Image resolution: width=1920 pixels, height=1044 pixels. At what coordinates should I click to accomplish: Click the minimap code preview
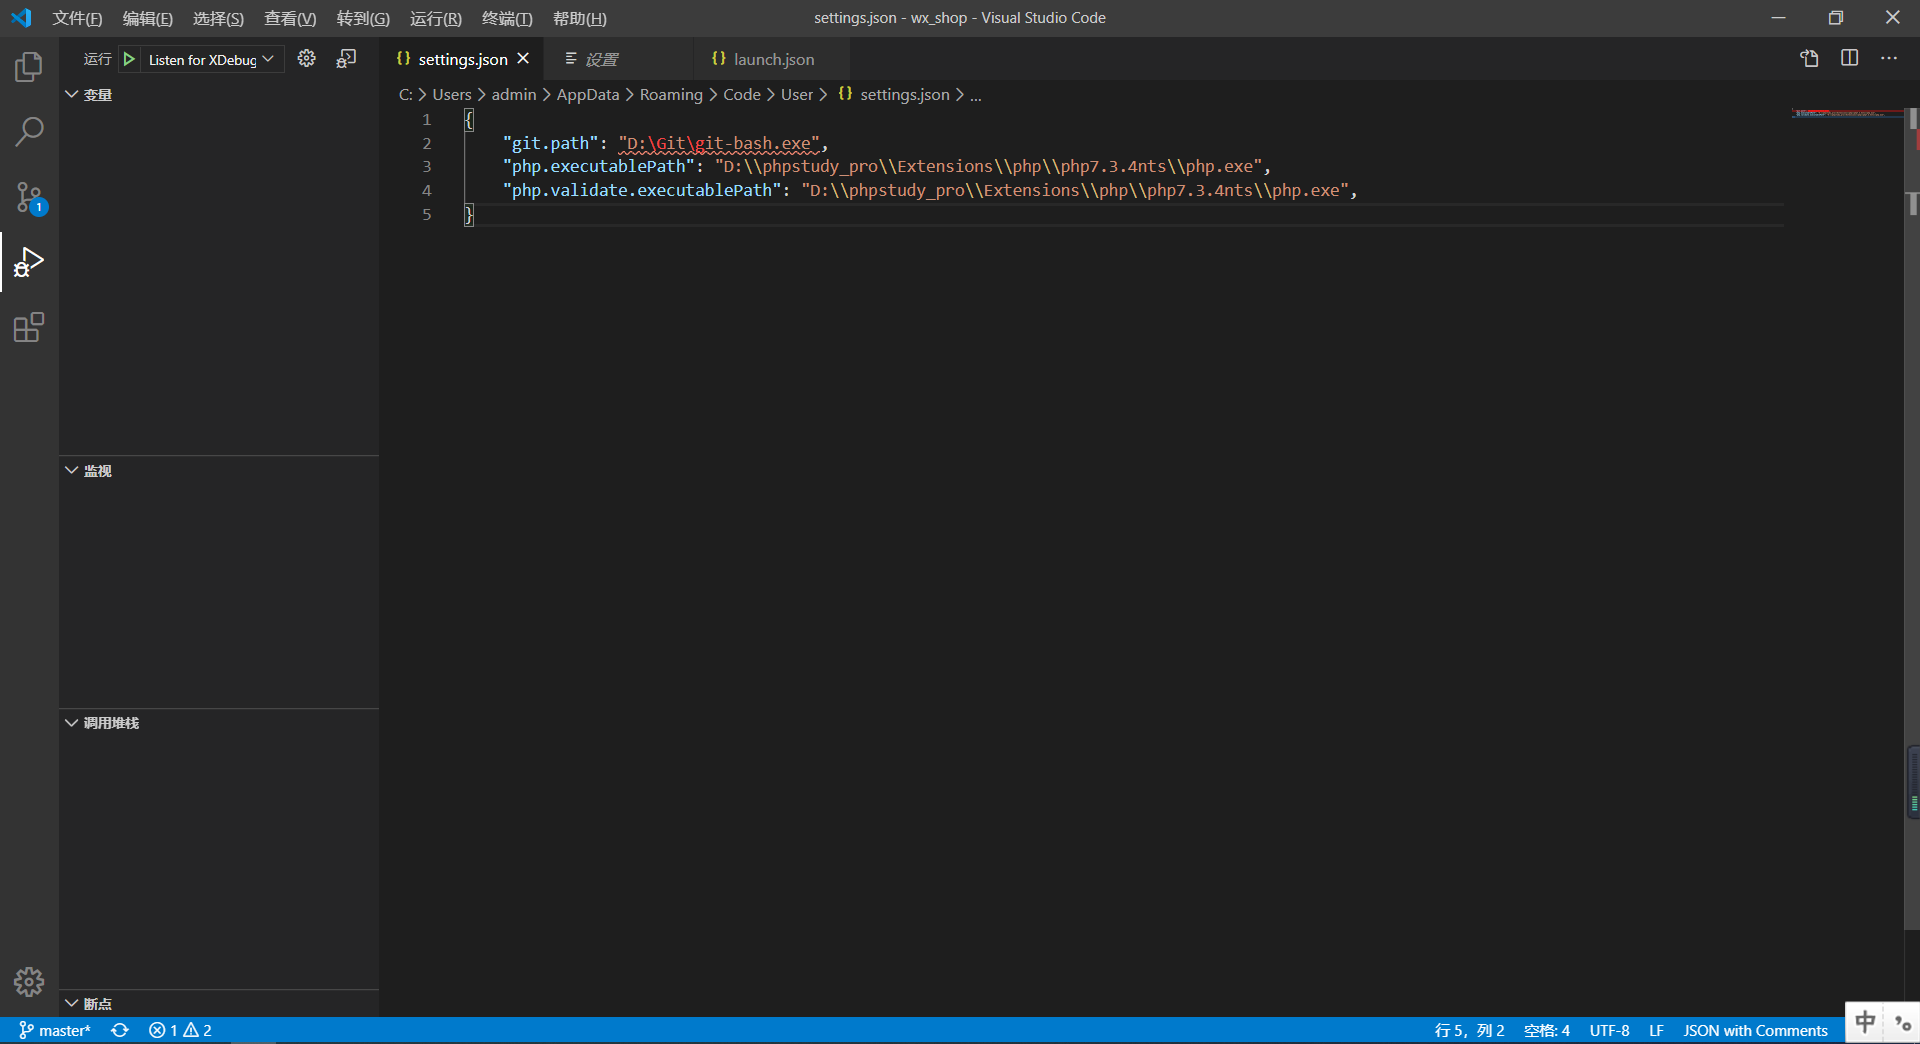click(x=1846, y=114)
